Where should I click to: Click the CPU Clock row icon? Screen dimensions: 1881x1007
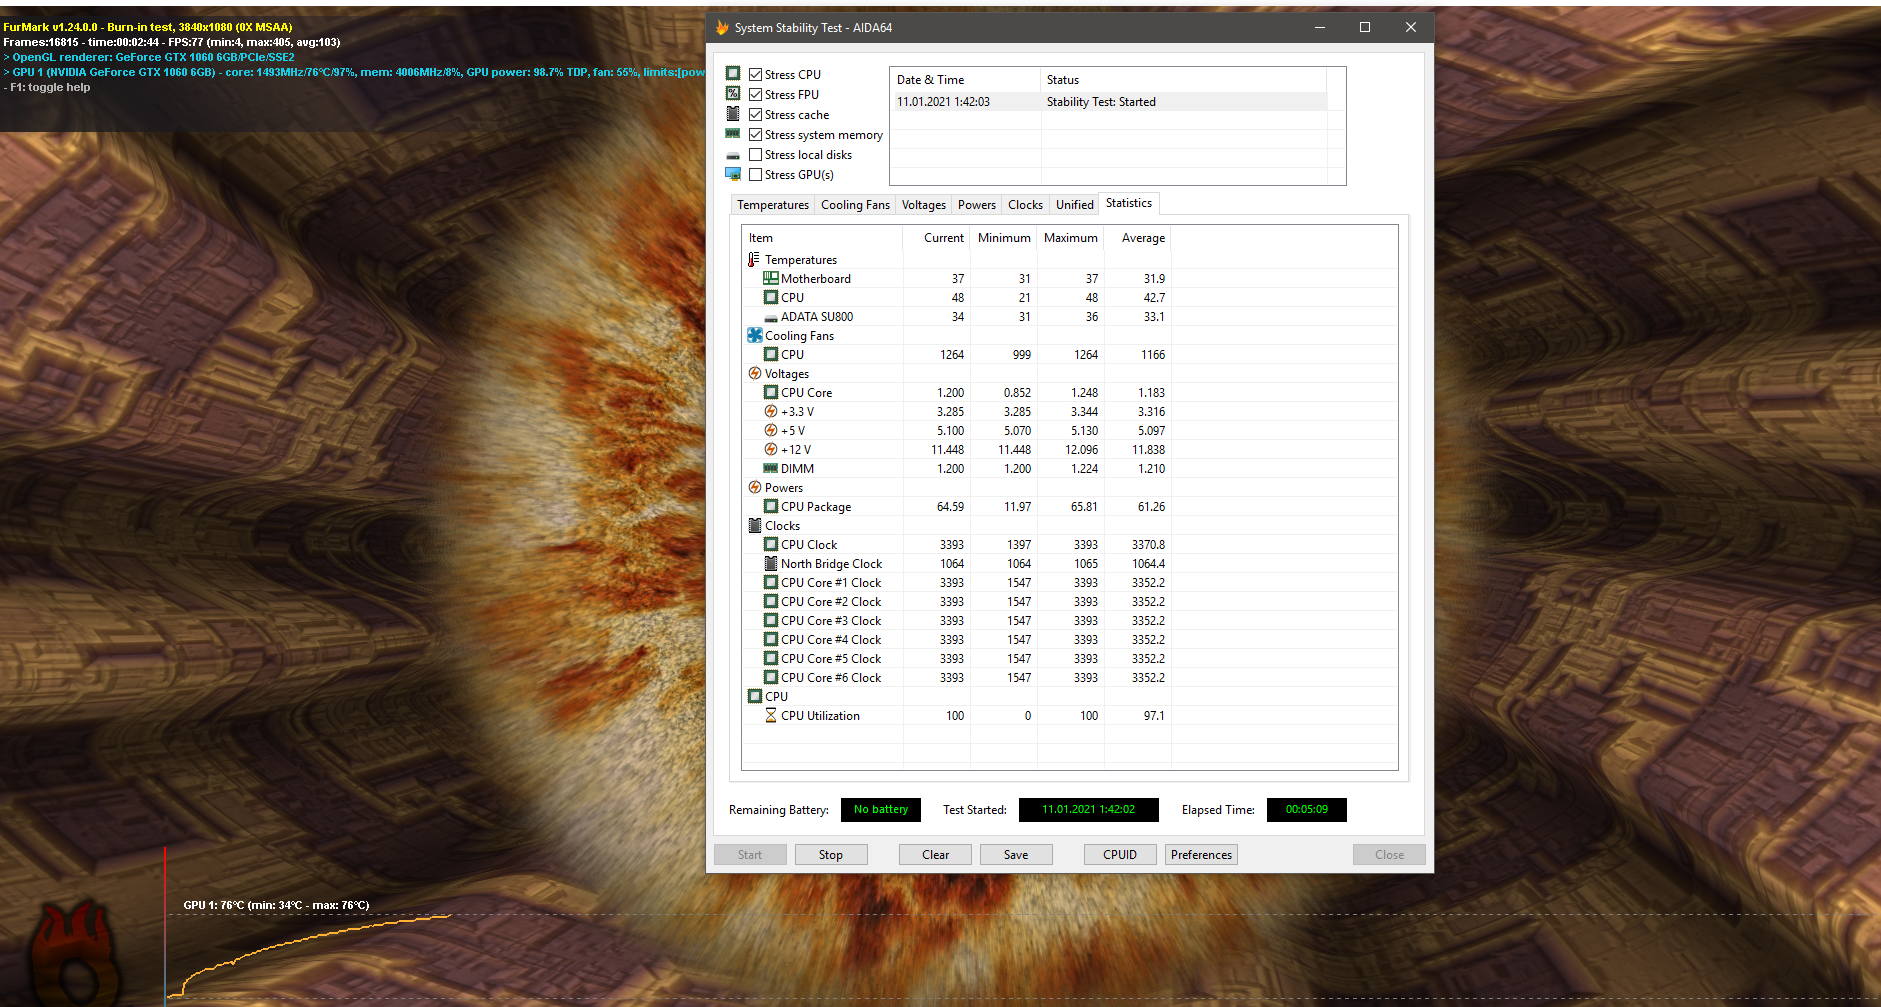(771, 544)
